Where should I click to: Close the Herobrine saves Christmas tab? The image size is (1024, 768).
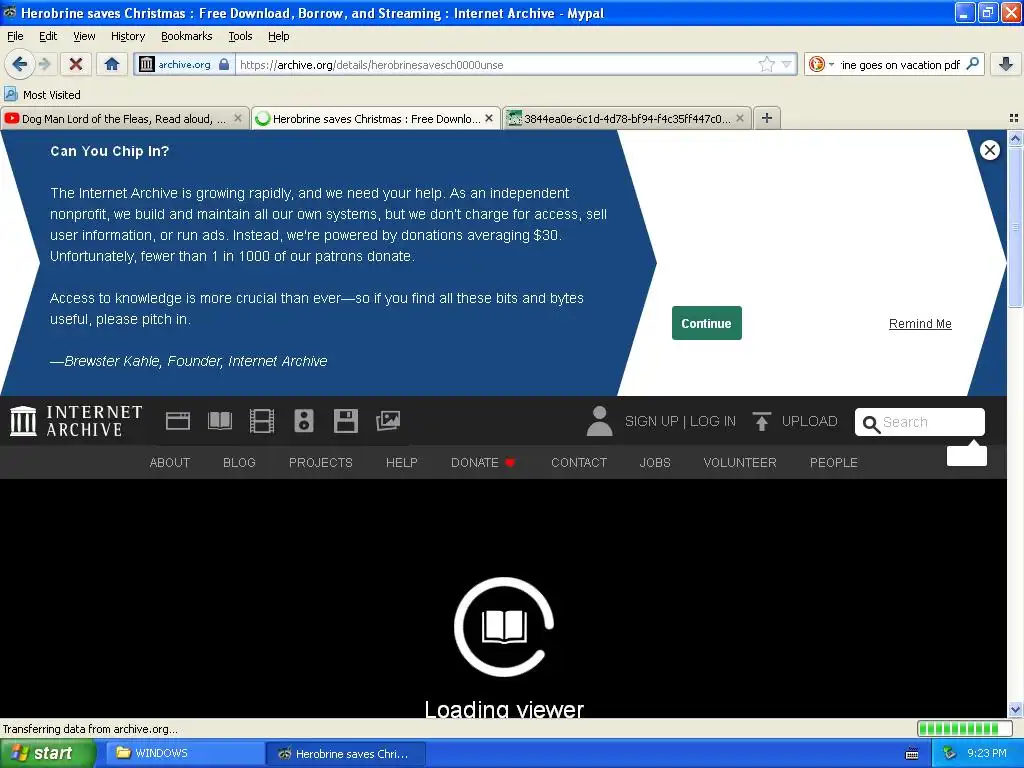[488, 118]
